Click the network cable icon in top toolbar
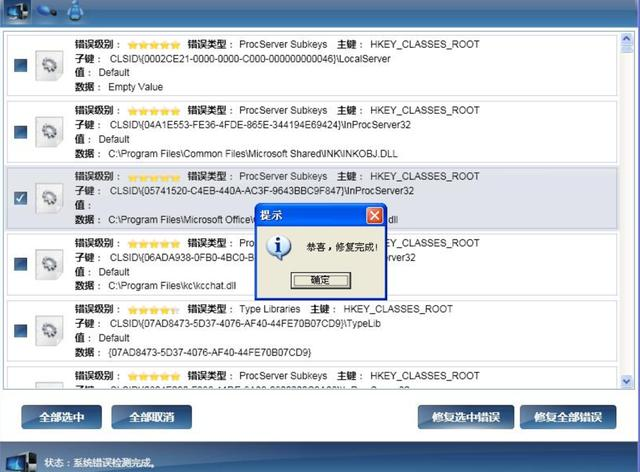Screen dimensions: 640x472 pyautogui.click(x=46, y=10)
